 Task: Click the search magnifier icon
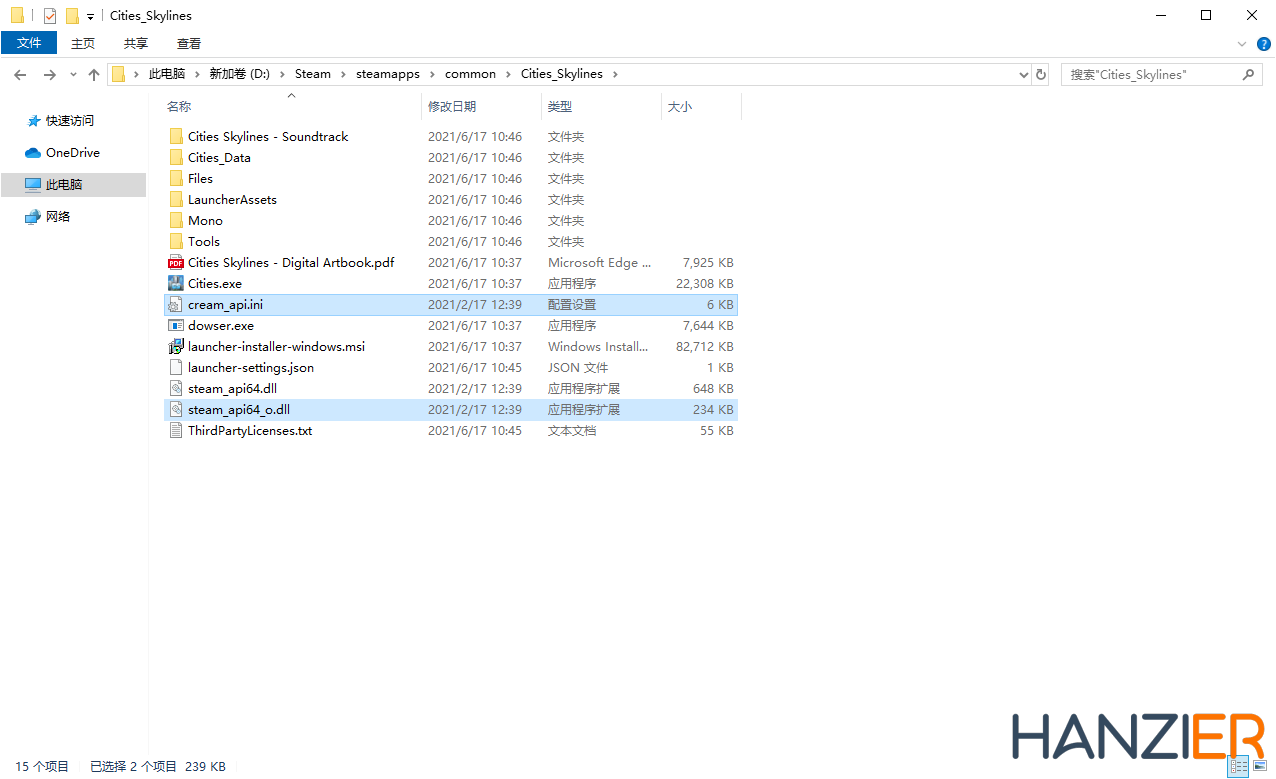tap(1247, 74)
